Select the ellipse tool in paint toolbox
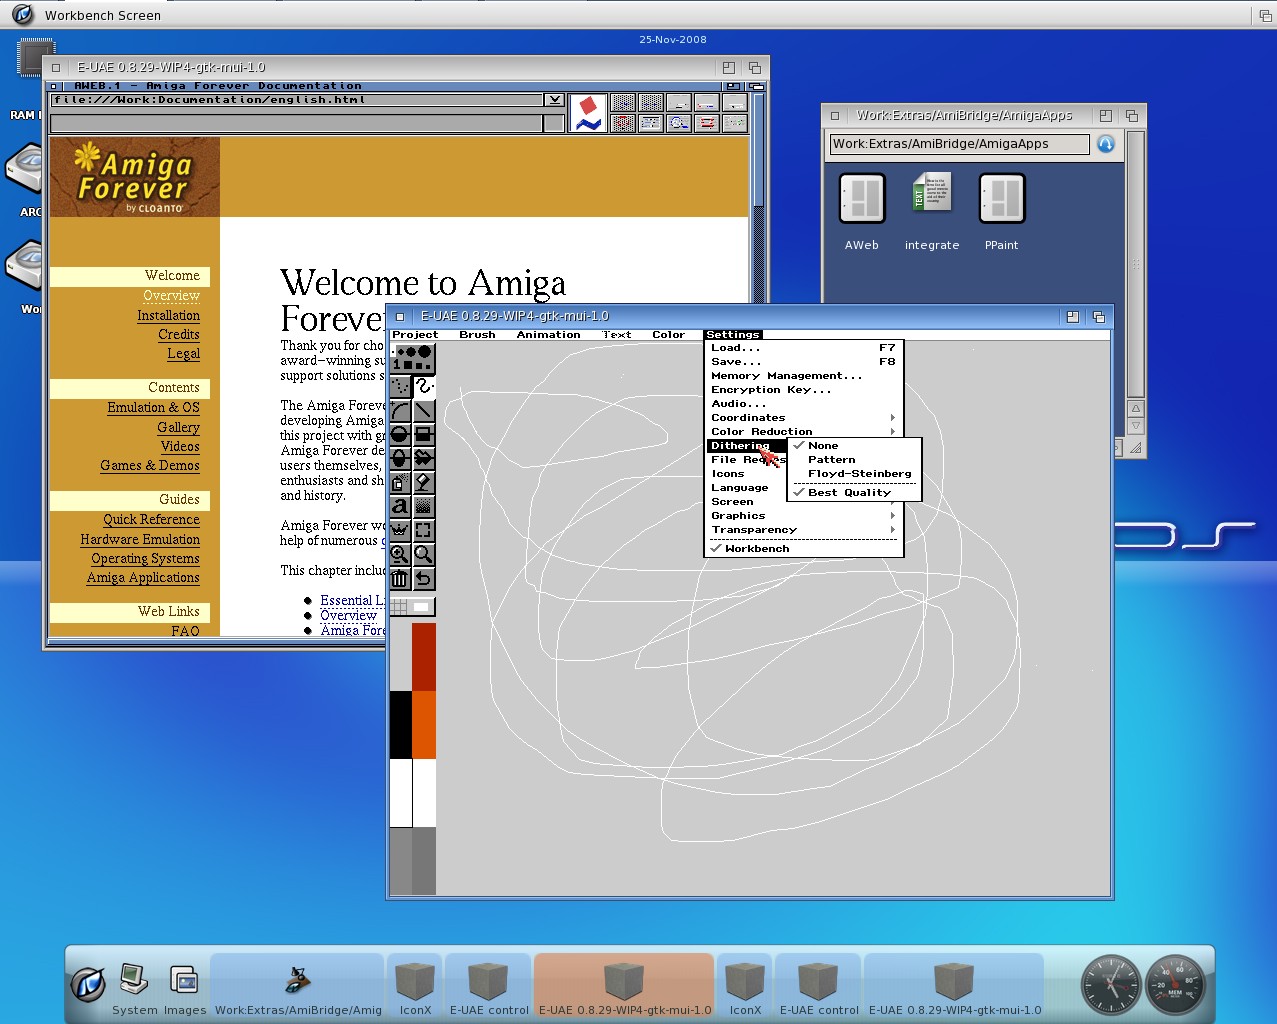1277x1024 pixels. pos(400,458)
